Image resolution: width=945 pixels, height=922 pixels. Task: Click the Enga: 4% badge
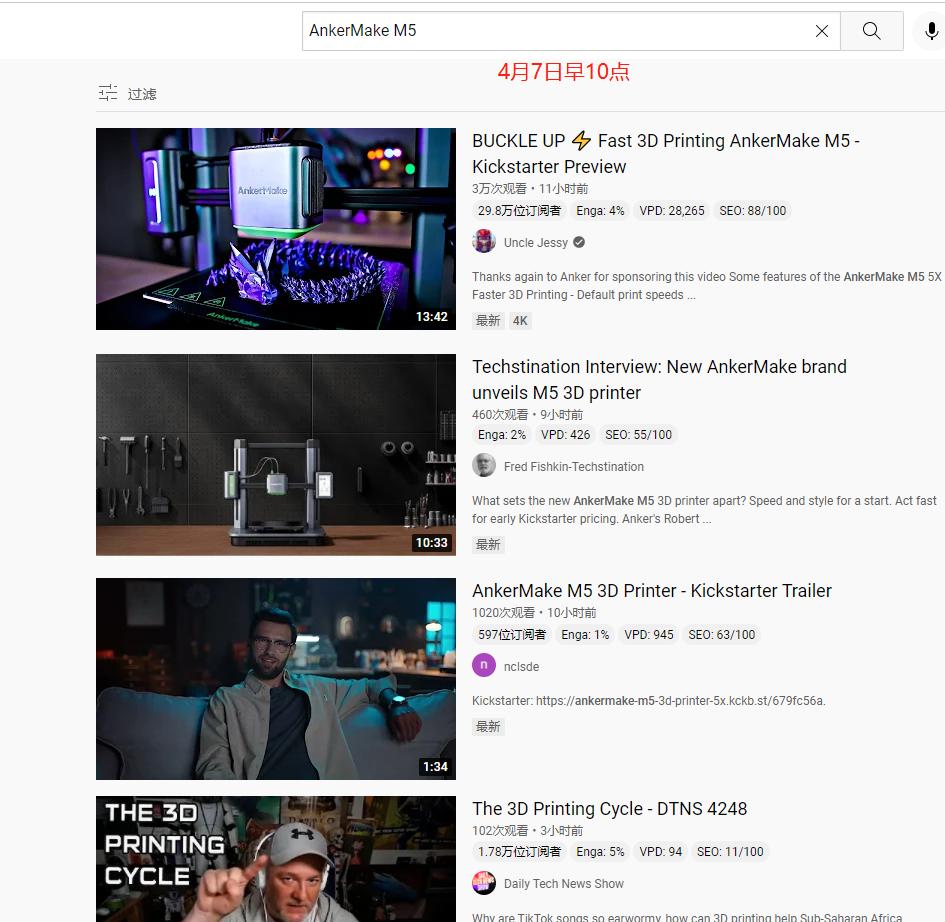[x=600, y=210]
